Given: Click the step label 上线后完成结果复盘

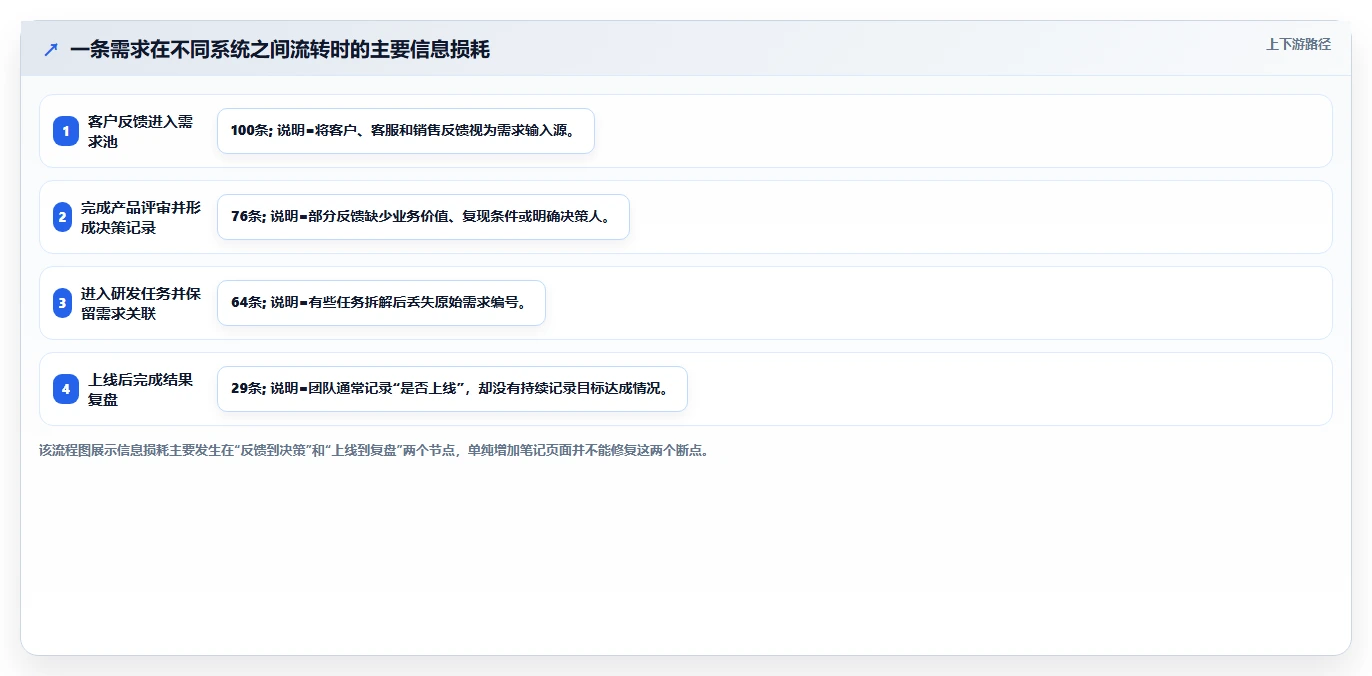Looking at the screenshot, I should 140,389.
